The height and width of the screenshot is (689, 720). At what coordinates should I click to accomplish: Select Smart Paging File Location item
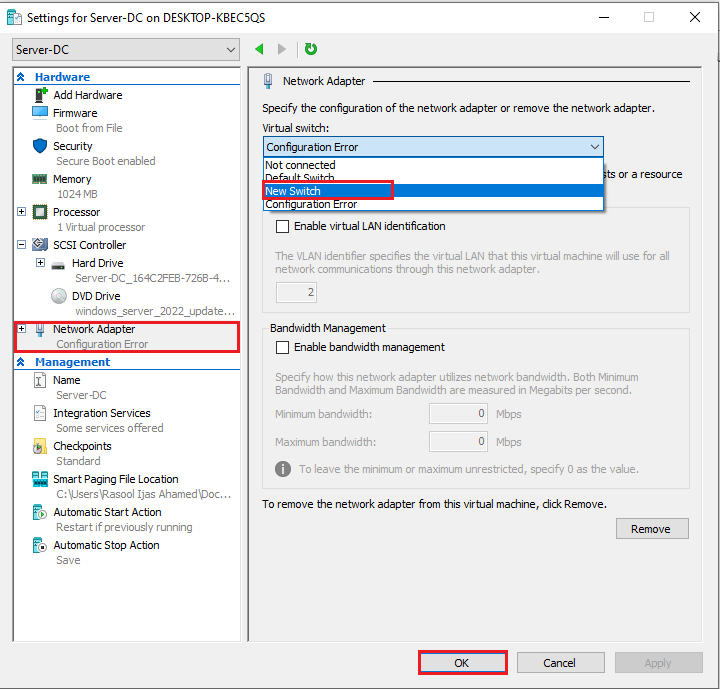[116, 479]
